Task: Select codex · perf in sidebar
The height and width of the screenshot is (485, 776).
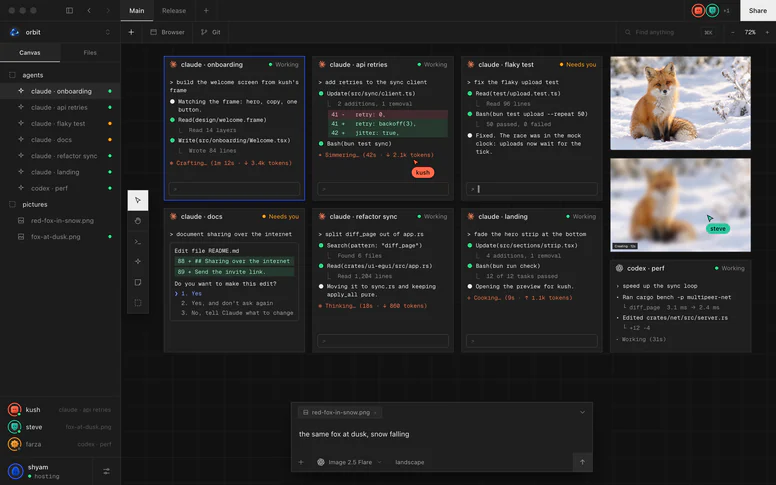Action: pyautogui.click(x=60, y=188)
